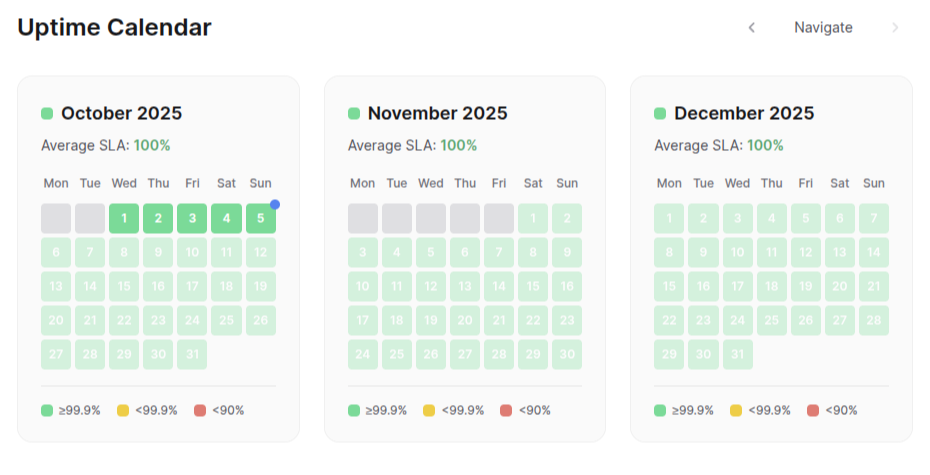This screenshot has height=475, width=930.
Task: Select October 5 with blue dot
Action: (x=260, y=218)
